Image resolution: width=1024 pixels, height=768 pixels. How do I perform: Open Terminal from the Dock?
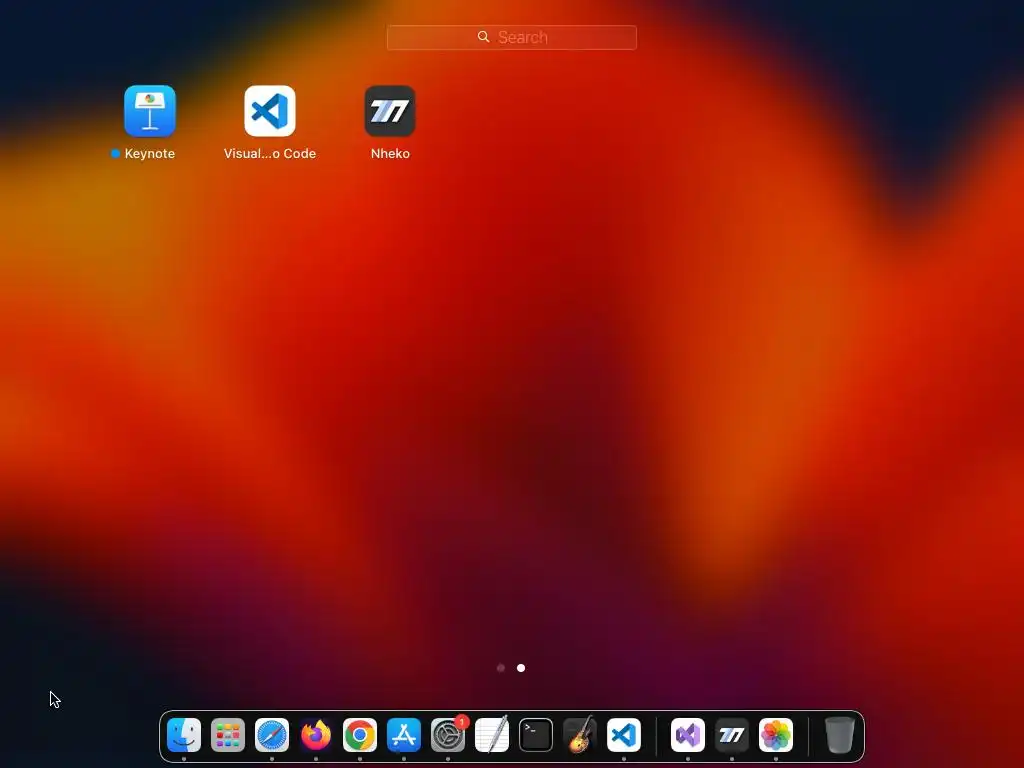[536, 735]
